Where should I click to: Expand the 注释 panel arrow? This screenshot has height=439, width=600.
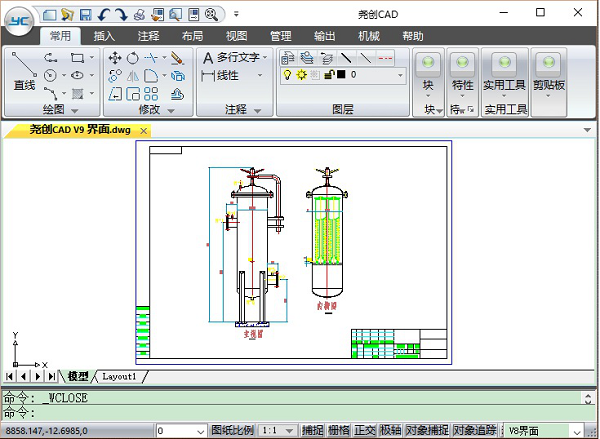tap(258, 111)
